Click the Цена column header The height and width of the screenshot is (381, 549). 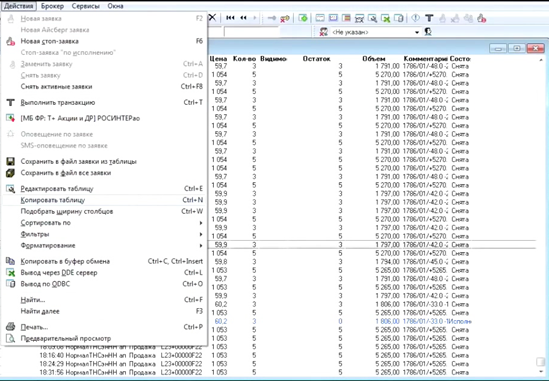pos(218,59)
